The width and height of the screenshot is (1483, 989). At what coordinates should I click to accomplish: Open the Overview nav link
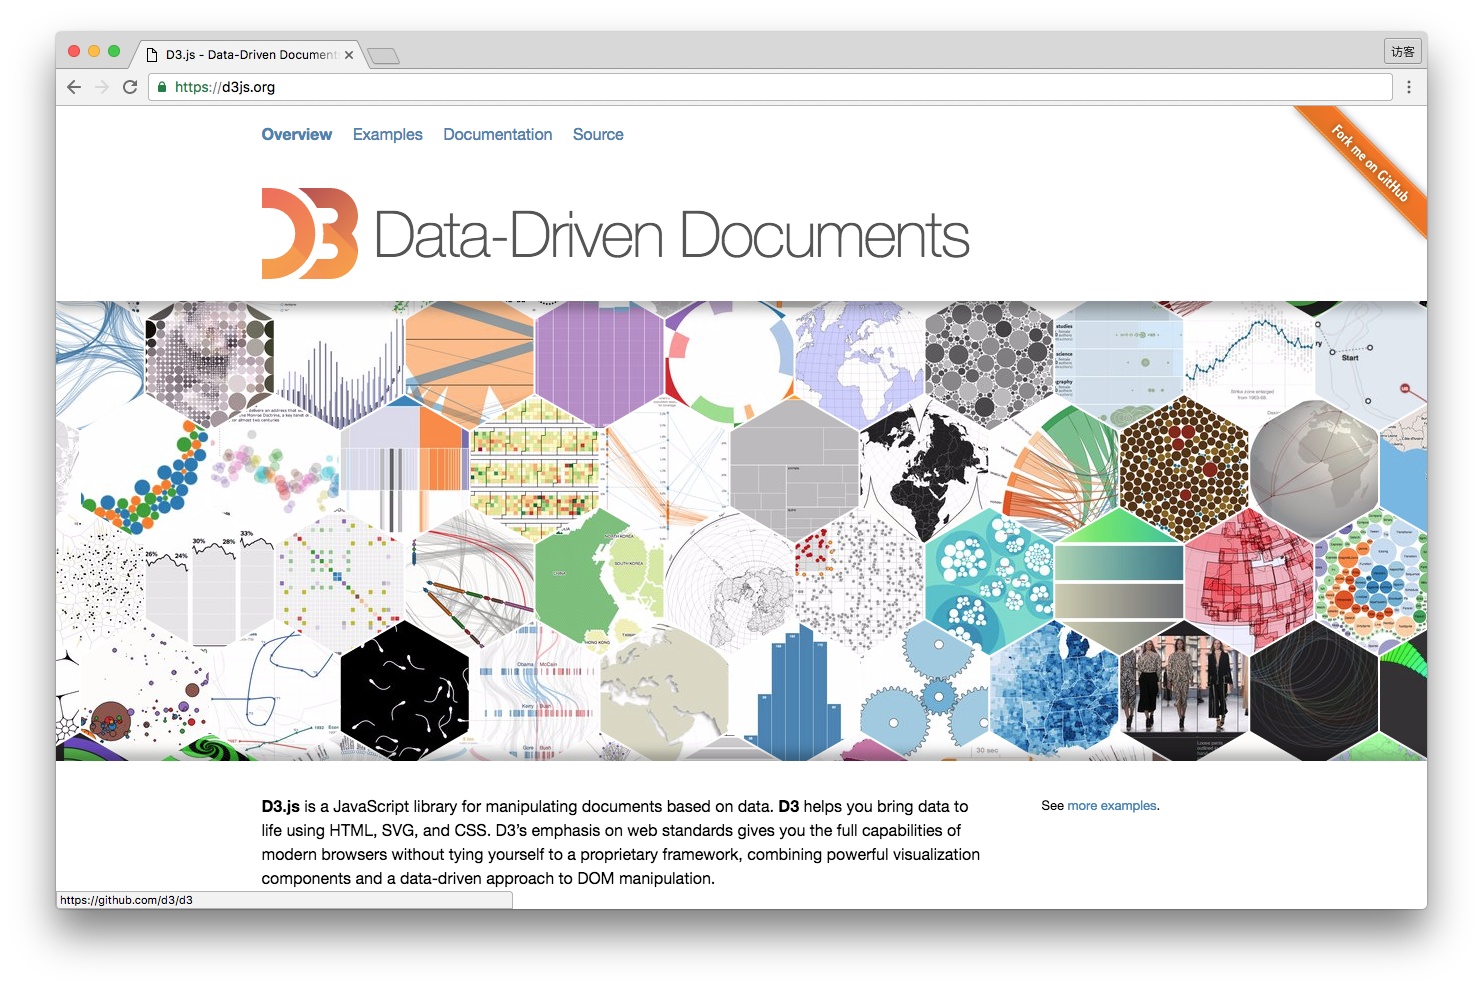point(297,134)
